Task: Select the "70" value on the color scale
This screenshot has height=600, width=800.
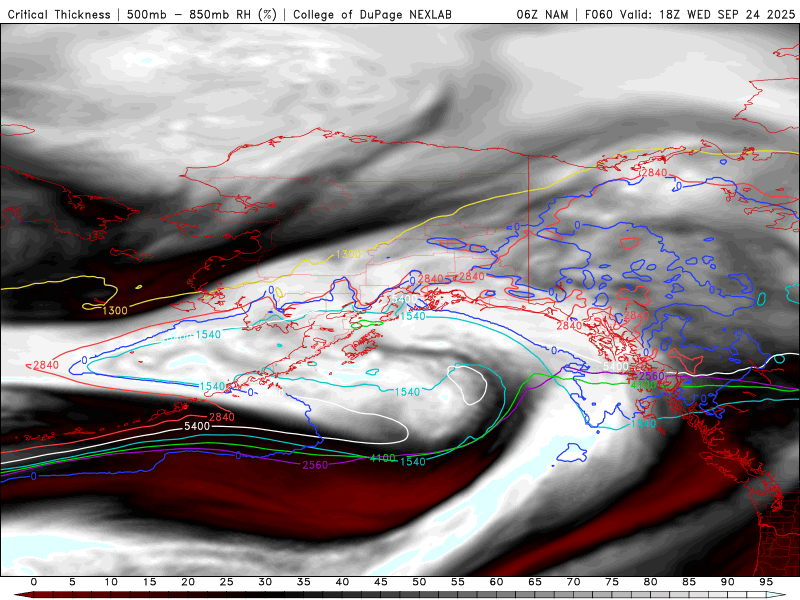Action: 573,582
